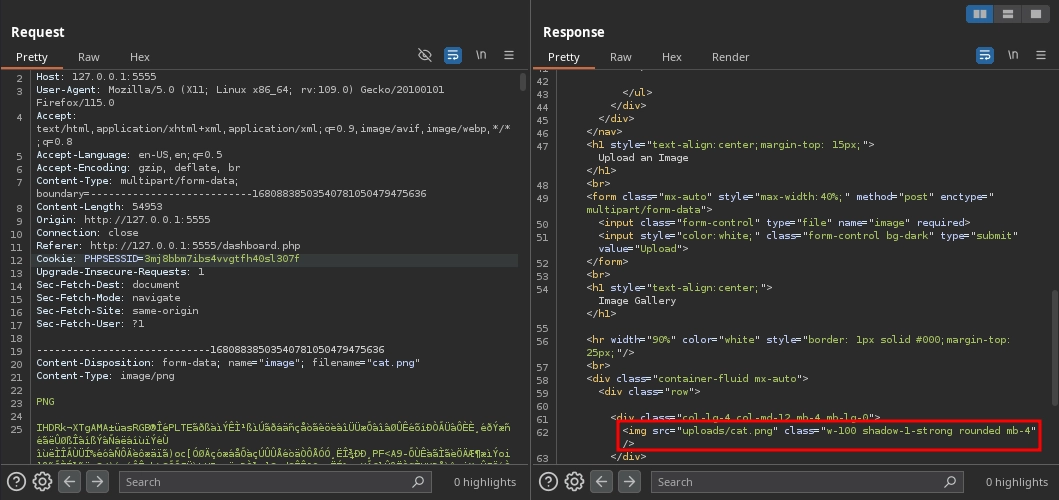Expand Request search field dropdown arrow
Viewport: 1059px width, 500px height.
pos(419,482)
